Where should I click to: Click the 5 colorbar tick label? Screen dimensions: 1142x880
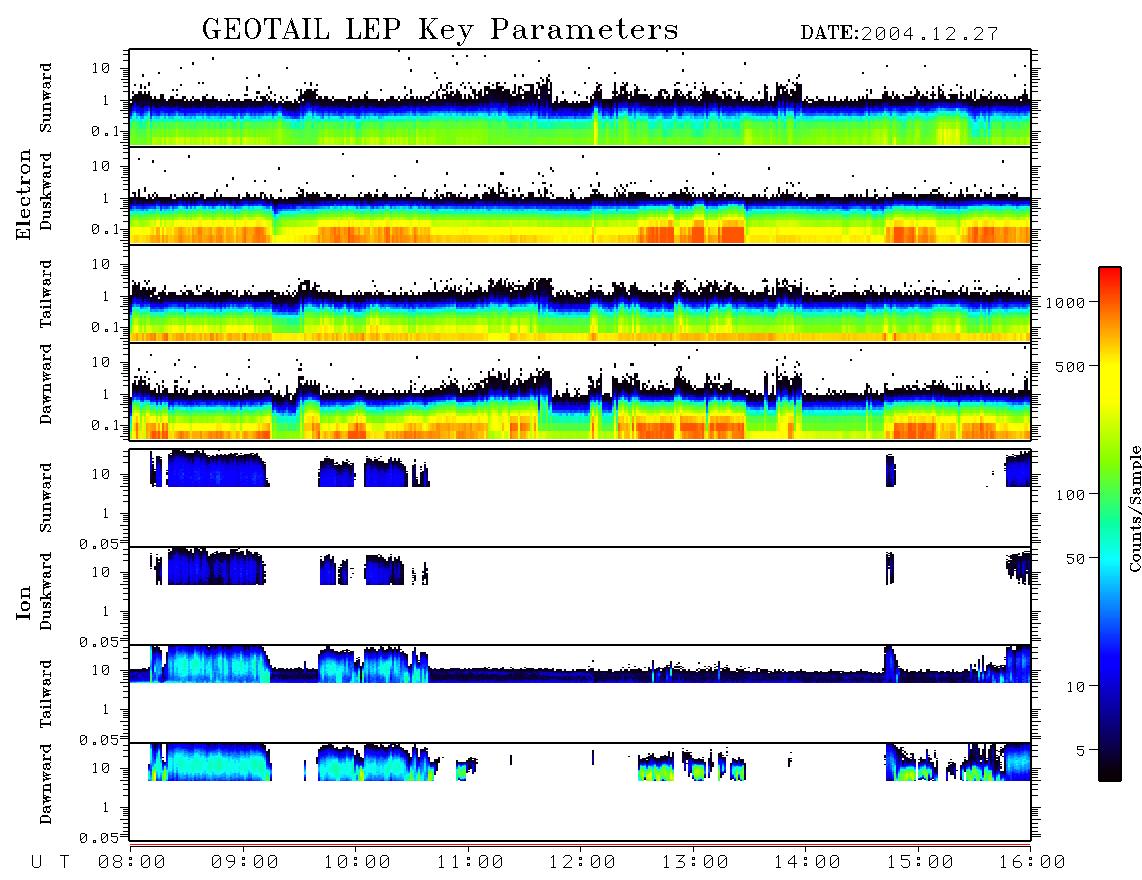tap(1081, 750)
